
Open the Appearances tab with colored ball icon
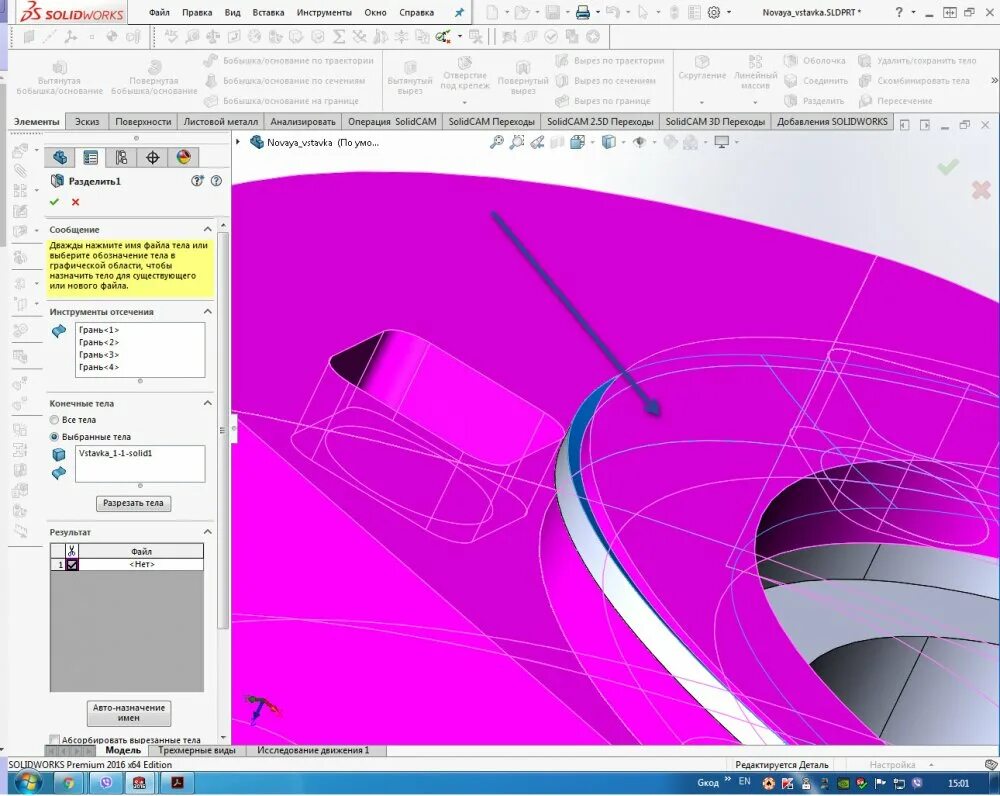(x=183, y=157)
